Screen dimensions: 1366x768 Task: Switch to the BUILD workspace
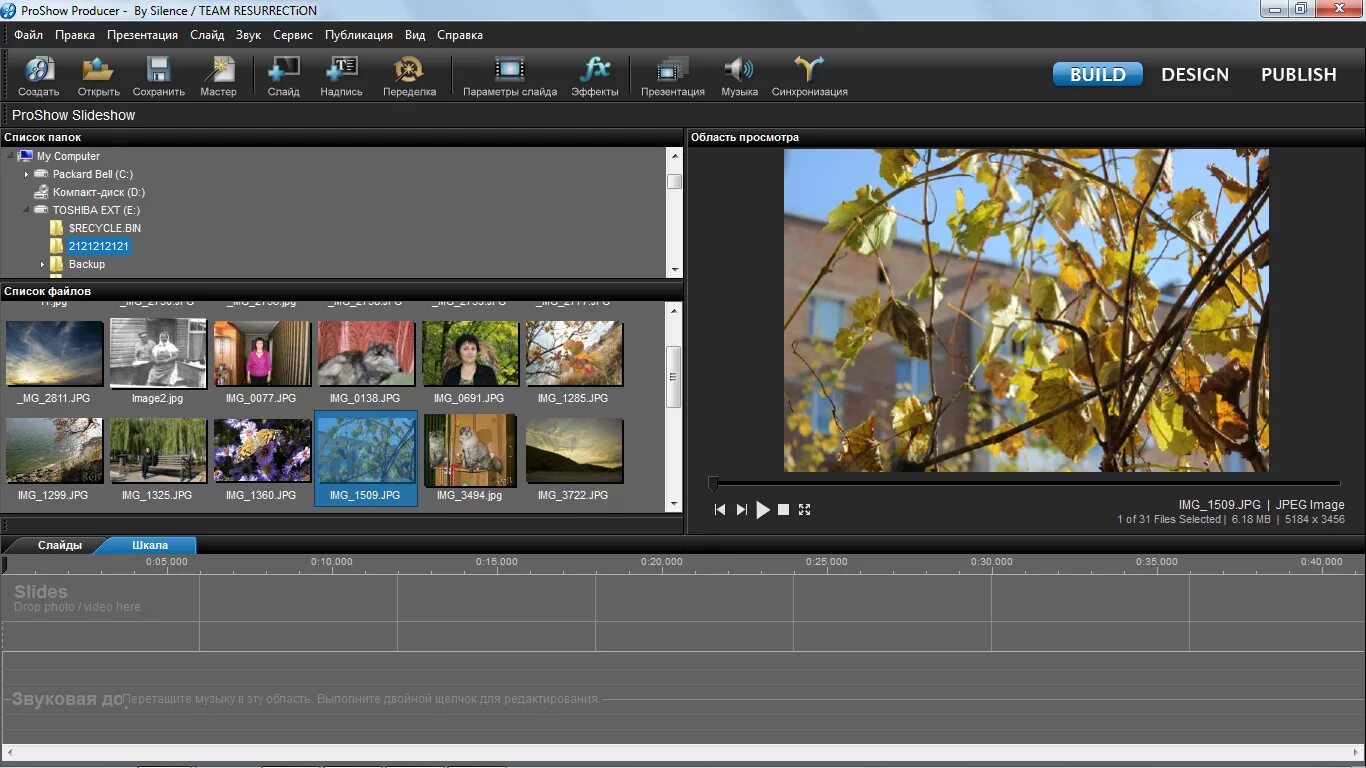pos(1098,74)
